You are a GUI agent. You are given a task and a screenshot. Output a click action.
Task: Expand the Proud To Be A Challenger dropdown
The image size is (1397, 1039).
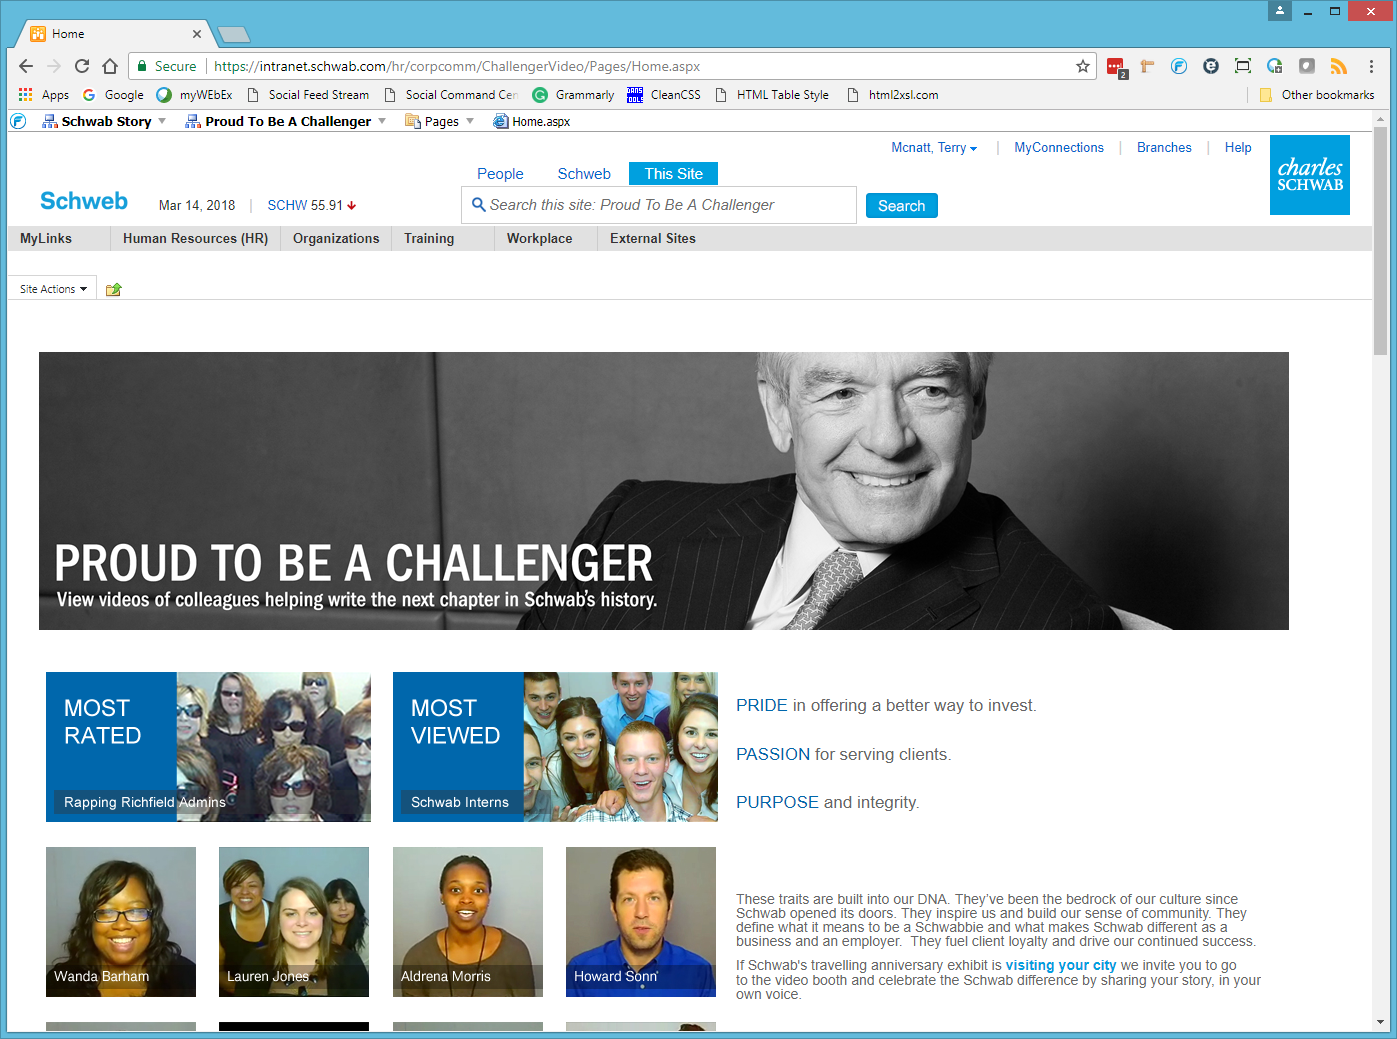[x=382, y=121]
